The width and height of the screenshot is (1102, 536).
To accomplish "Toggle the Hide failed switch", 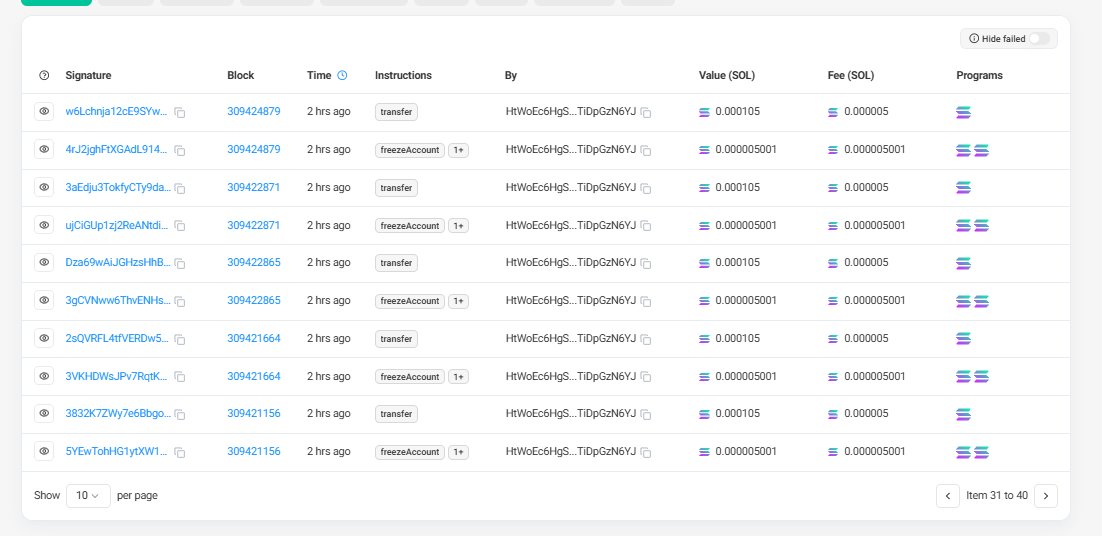I will (x=1039, y=39).
